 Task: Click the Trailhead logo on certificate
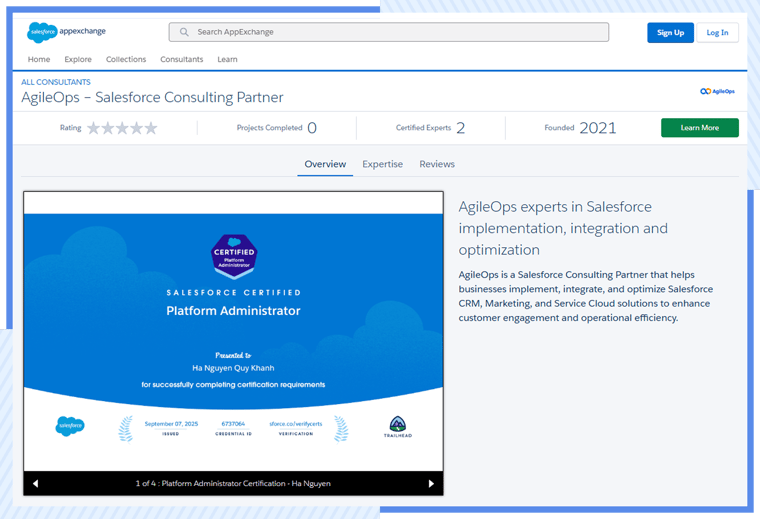click(397, 427)
